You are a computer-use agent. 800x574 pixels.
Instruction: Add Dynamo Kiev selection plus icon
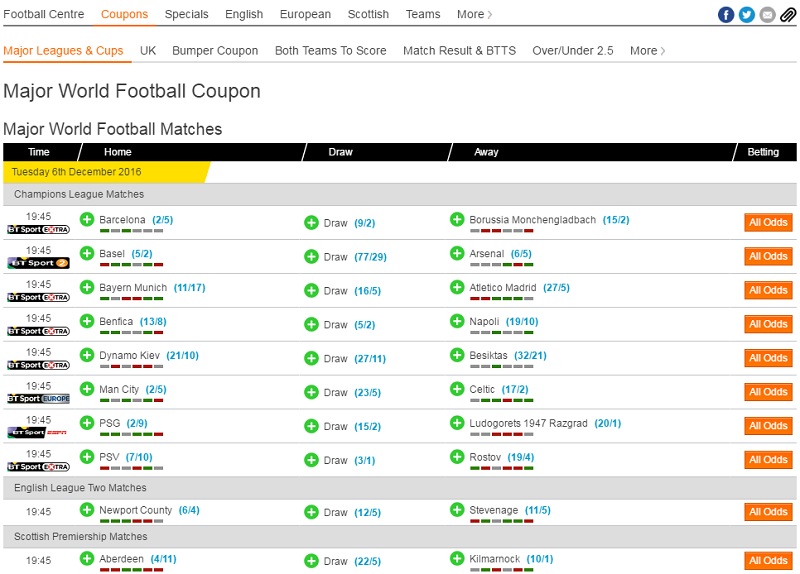pos(87,355)
